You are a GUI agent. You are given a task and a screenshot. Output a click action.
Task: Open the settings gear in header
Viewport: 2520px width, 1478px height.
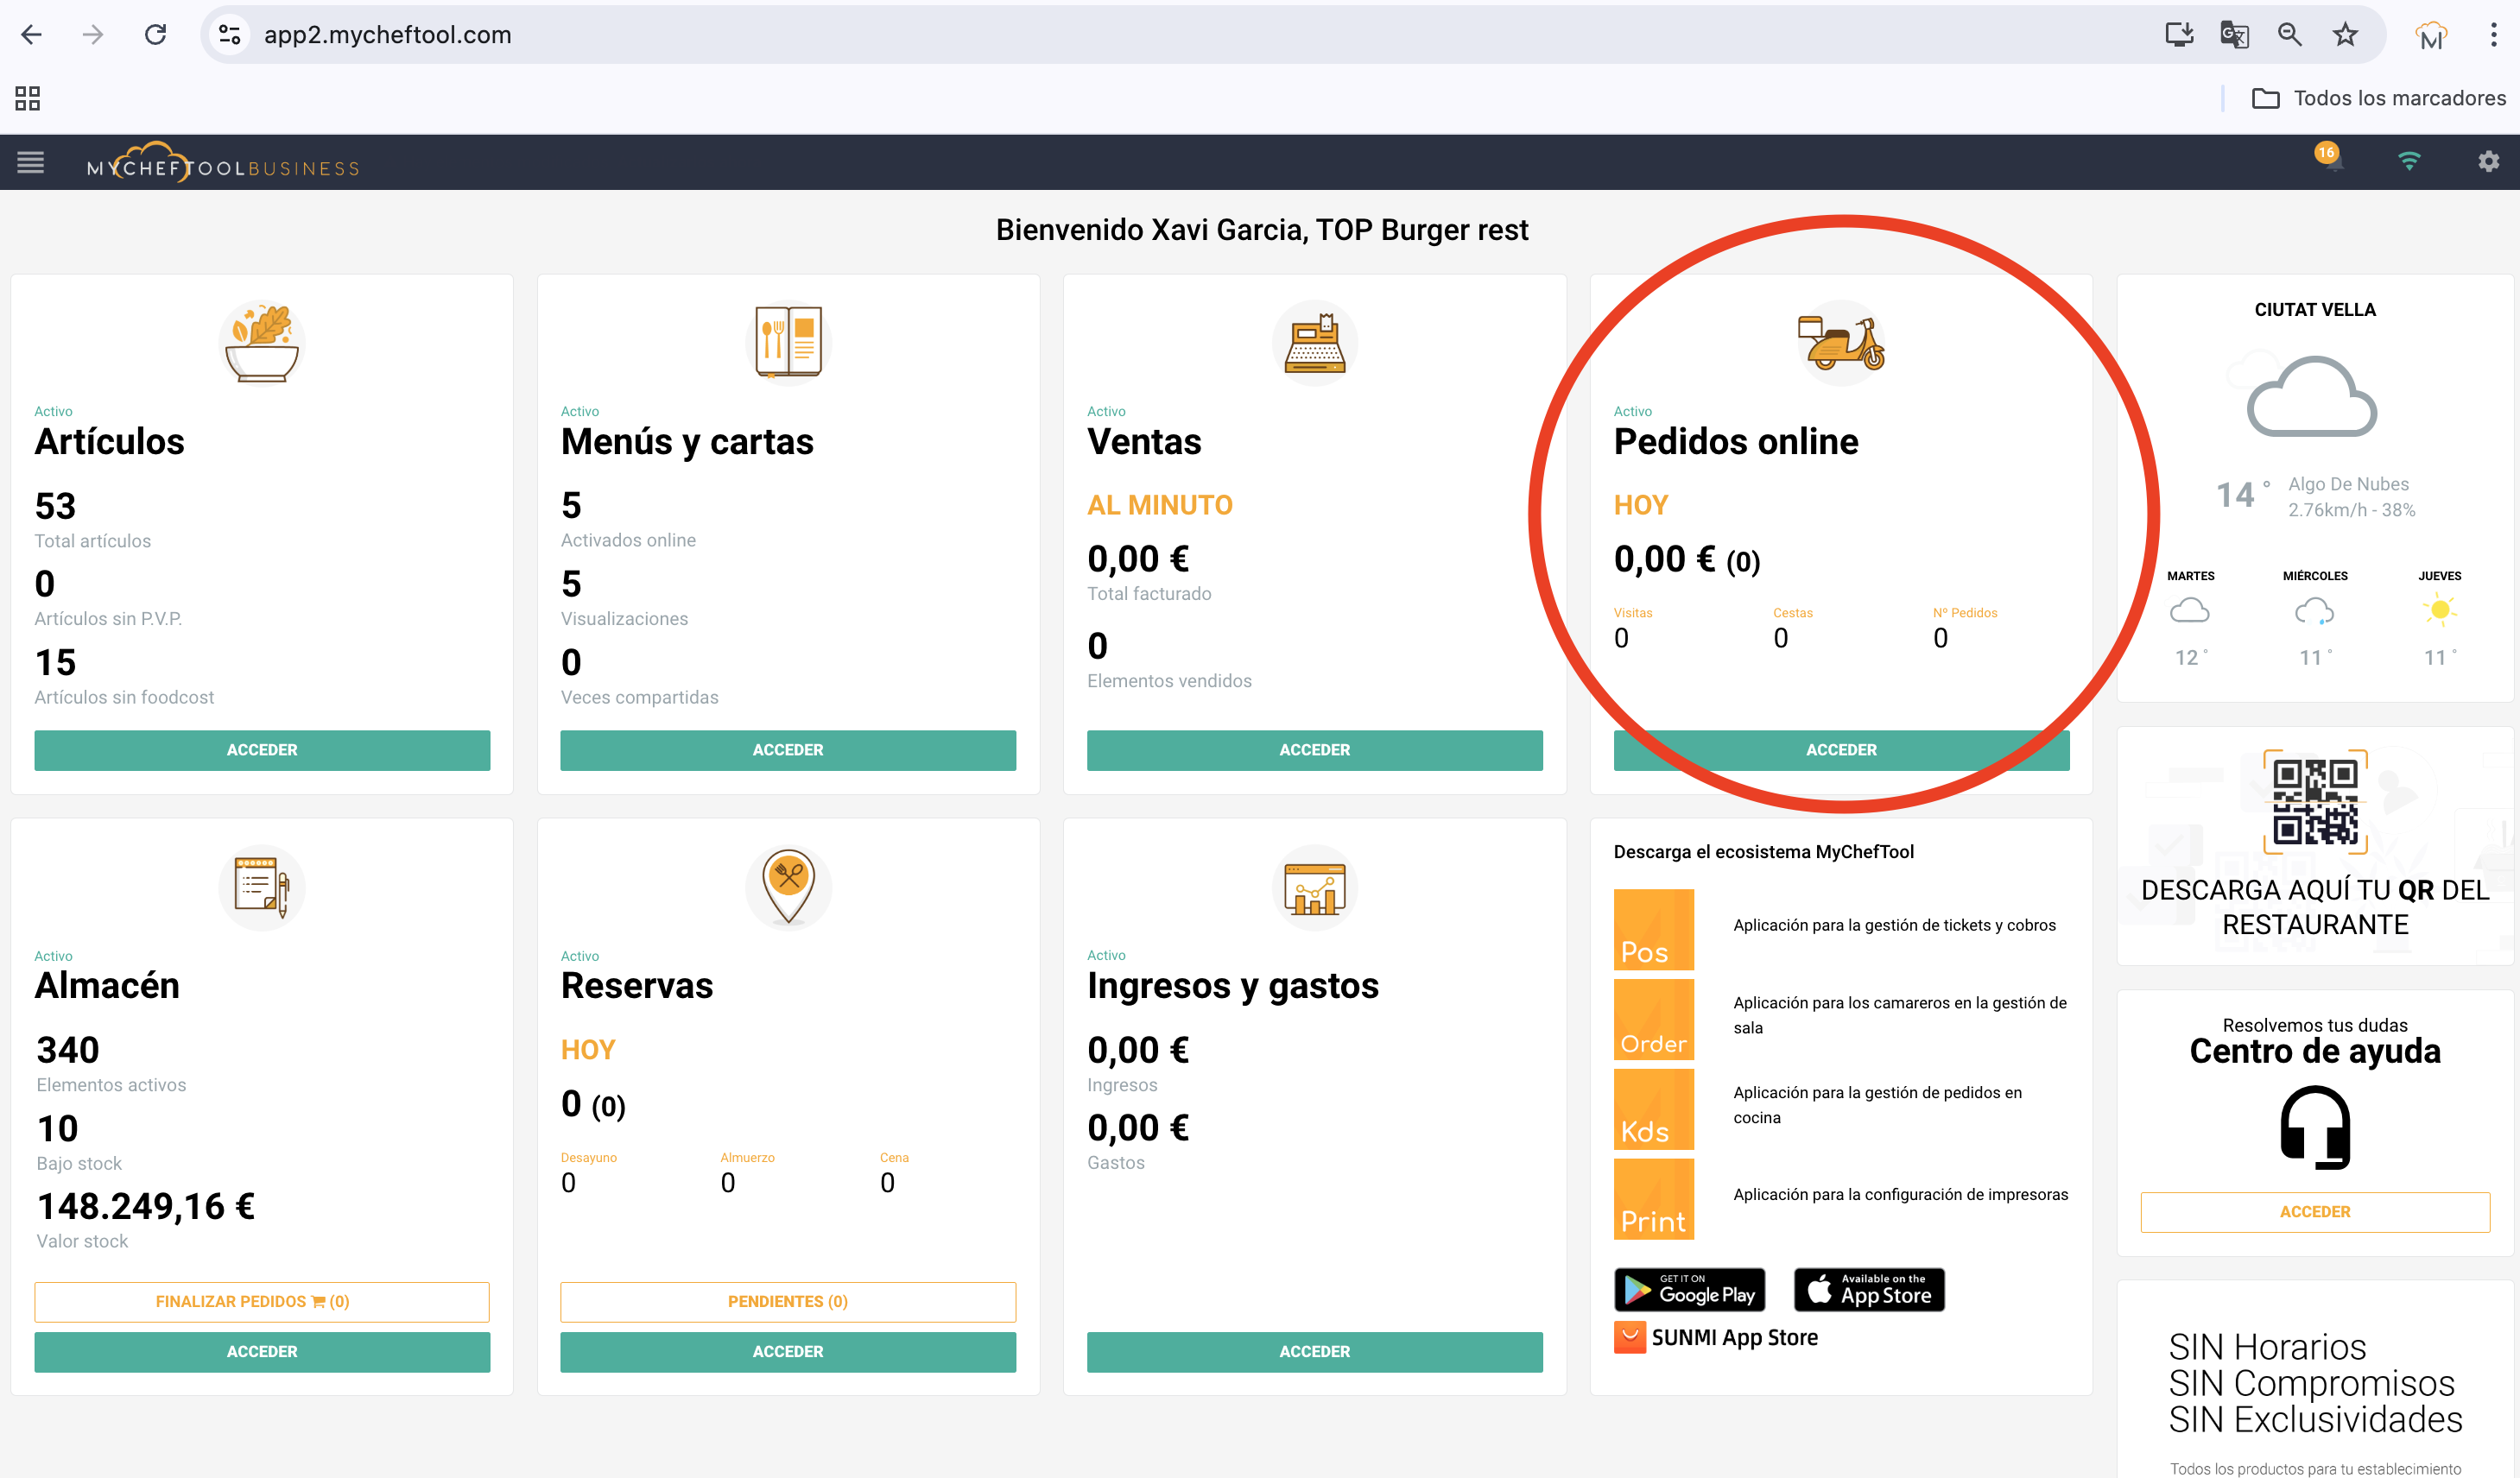point(2488,161)
